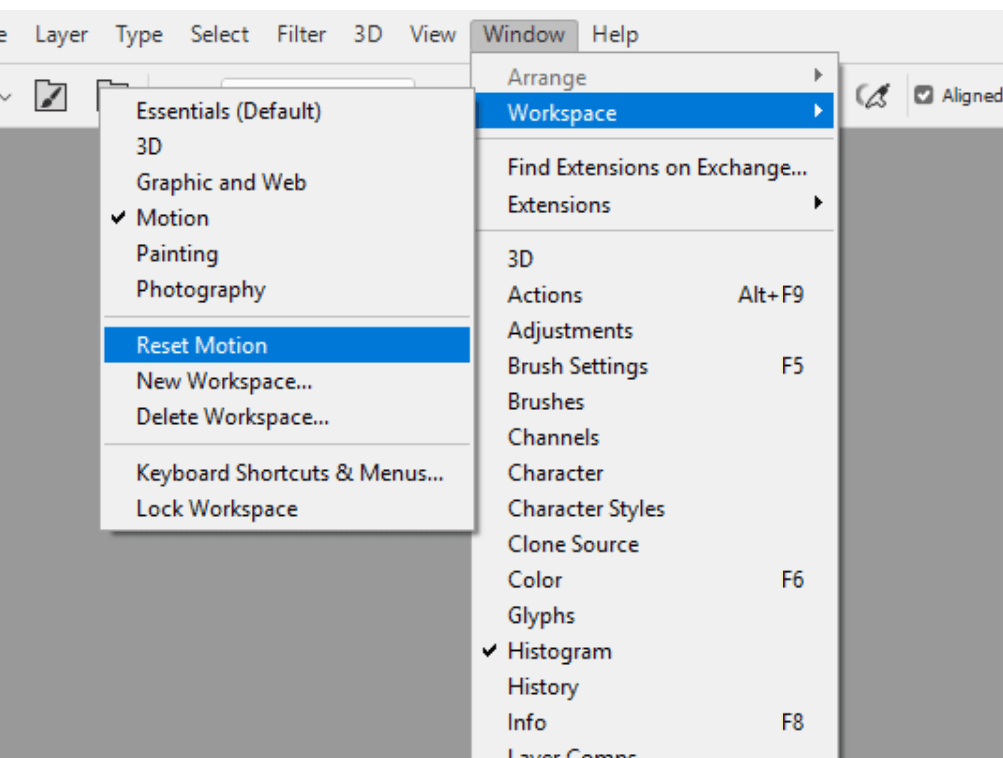The image size is (1003, 758).
Task: Click the Workspace submenu arrow
Action: (x=818, y=112)
